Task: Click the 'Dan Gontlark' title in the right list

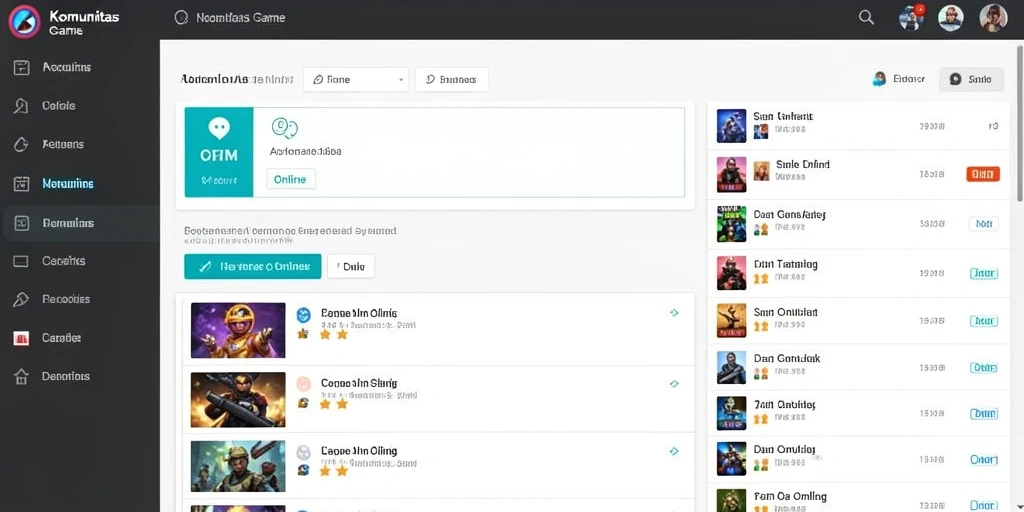Action: point(787,359)
